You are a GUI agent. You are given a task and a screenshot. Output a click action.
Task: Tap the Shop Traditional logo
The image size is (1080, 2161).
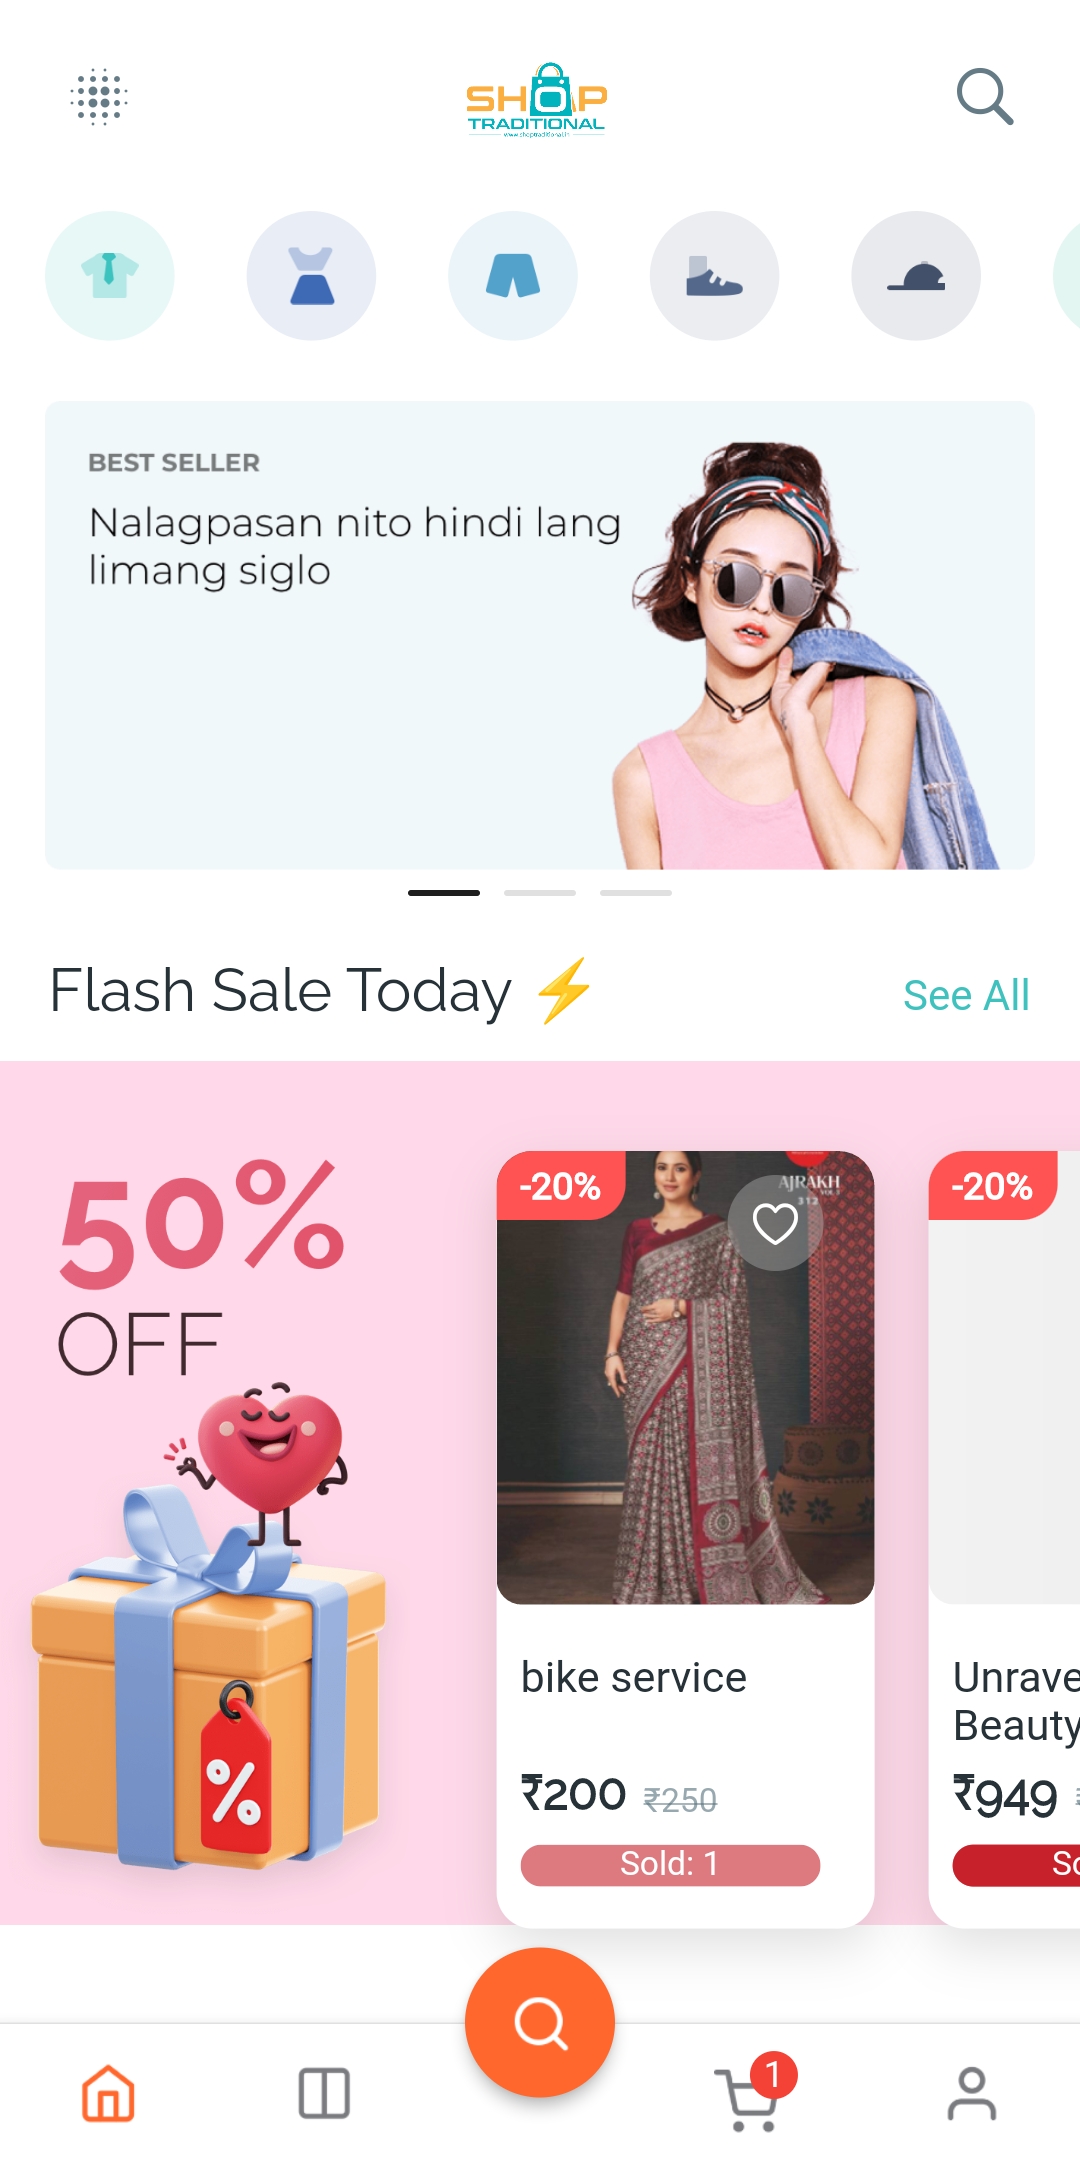[x=537, y=100]
